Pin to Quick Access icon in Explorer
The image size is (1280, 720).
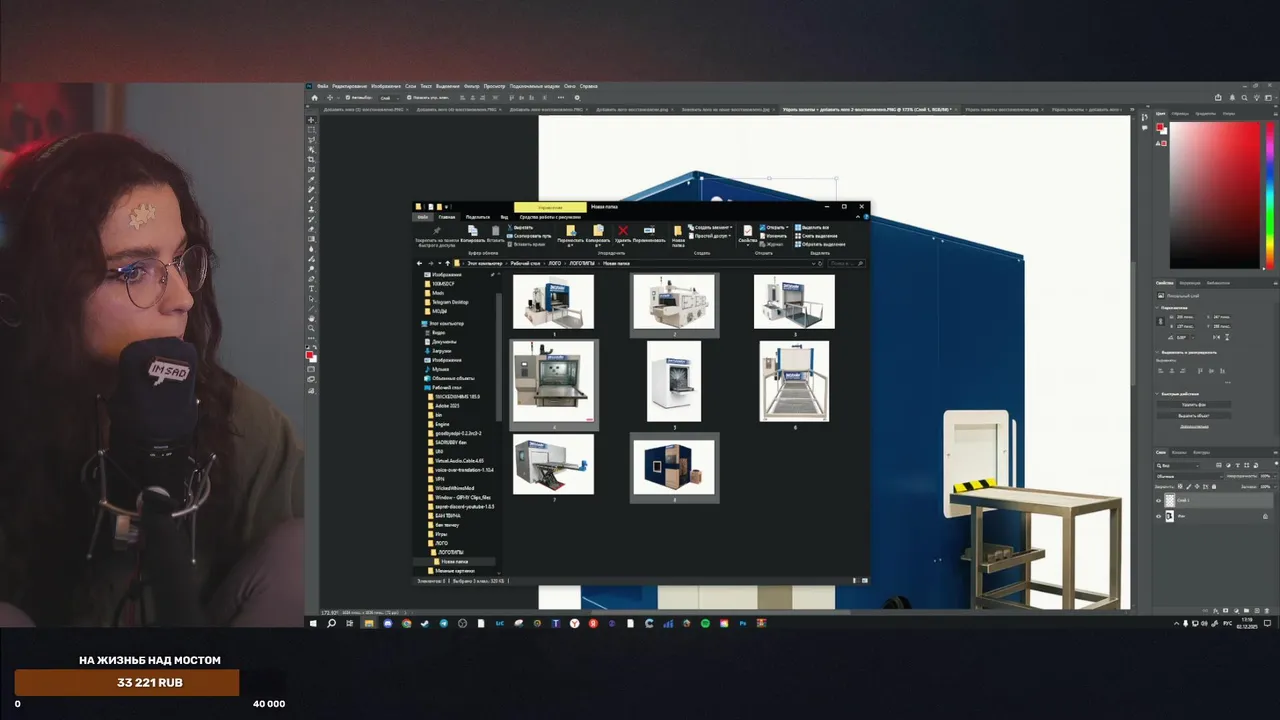[x=437, y=230]
